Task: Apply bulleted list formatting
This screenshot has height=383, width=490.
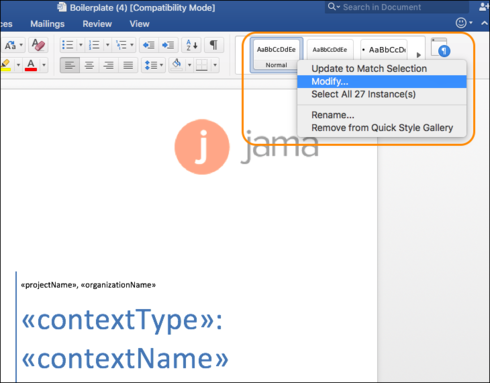Action: coord(68,45)
